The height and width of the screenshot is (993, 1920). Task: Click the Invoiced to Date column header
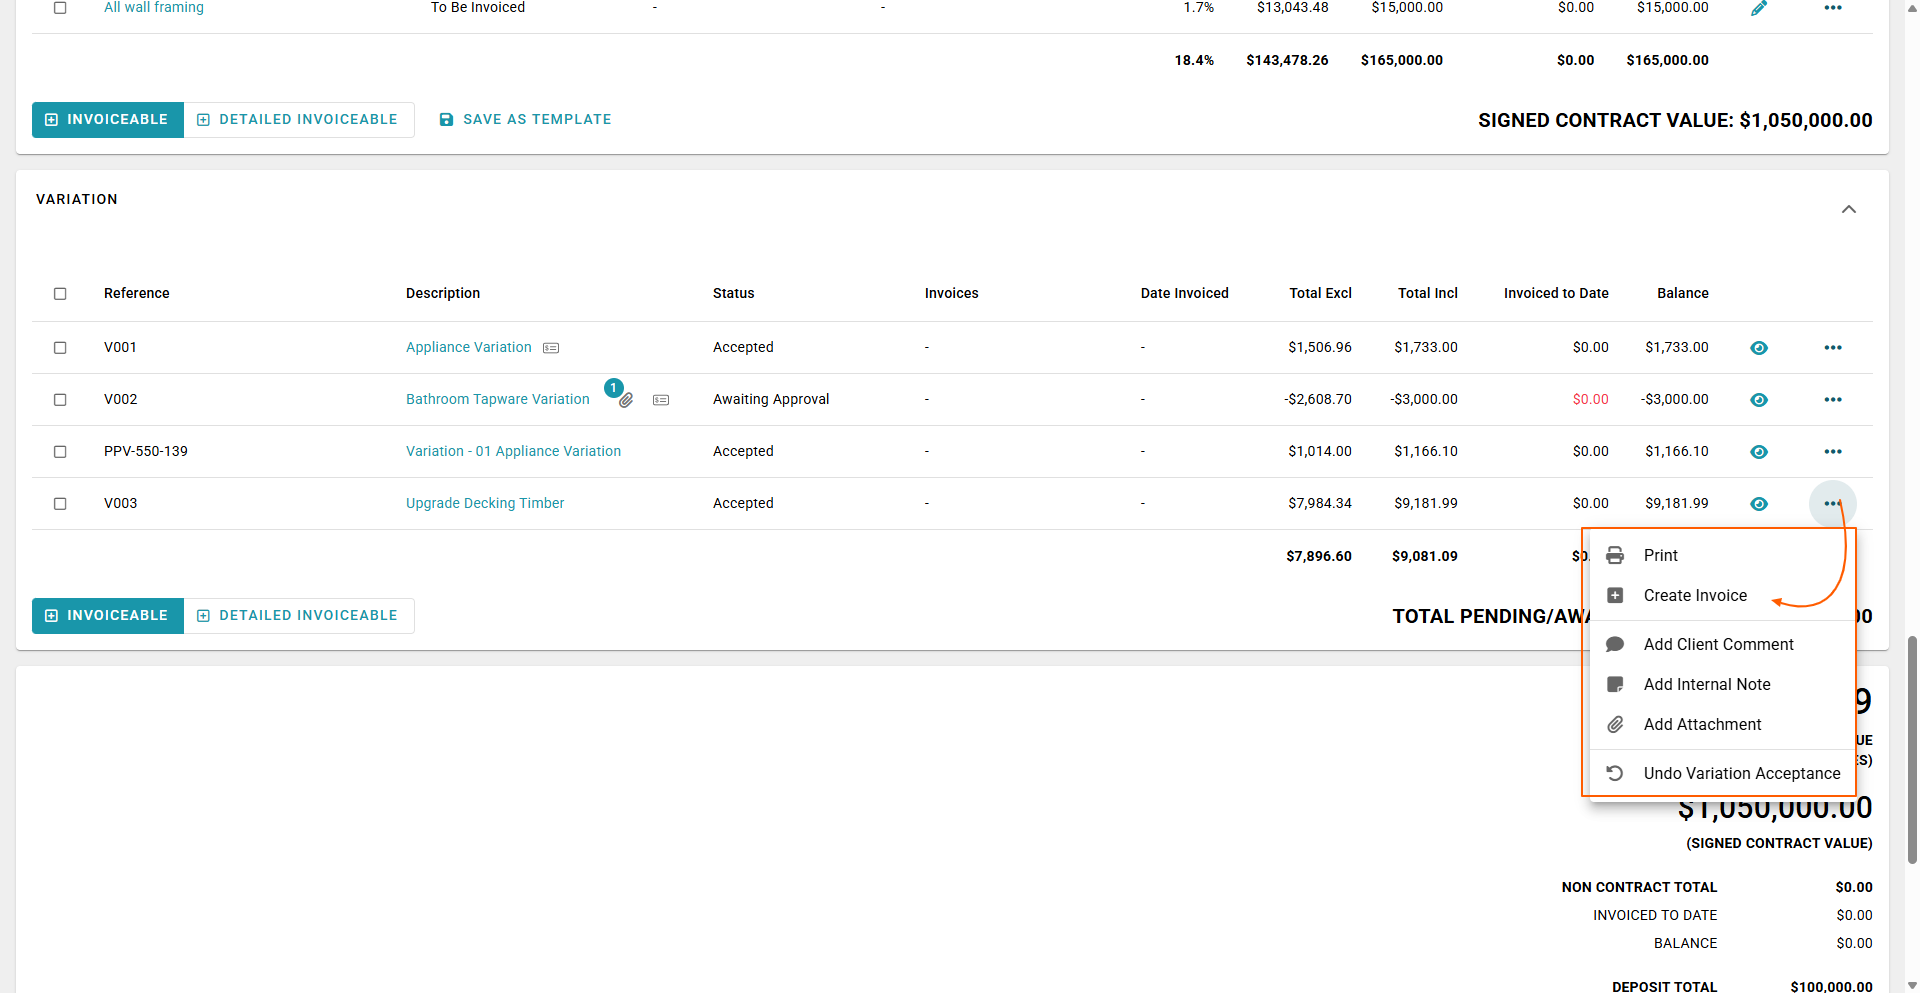click(x=1556, y=293)
